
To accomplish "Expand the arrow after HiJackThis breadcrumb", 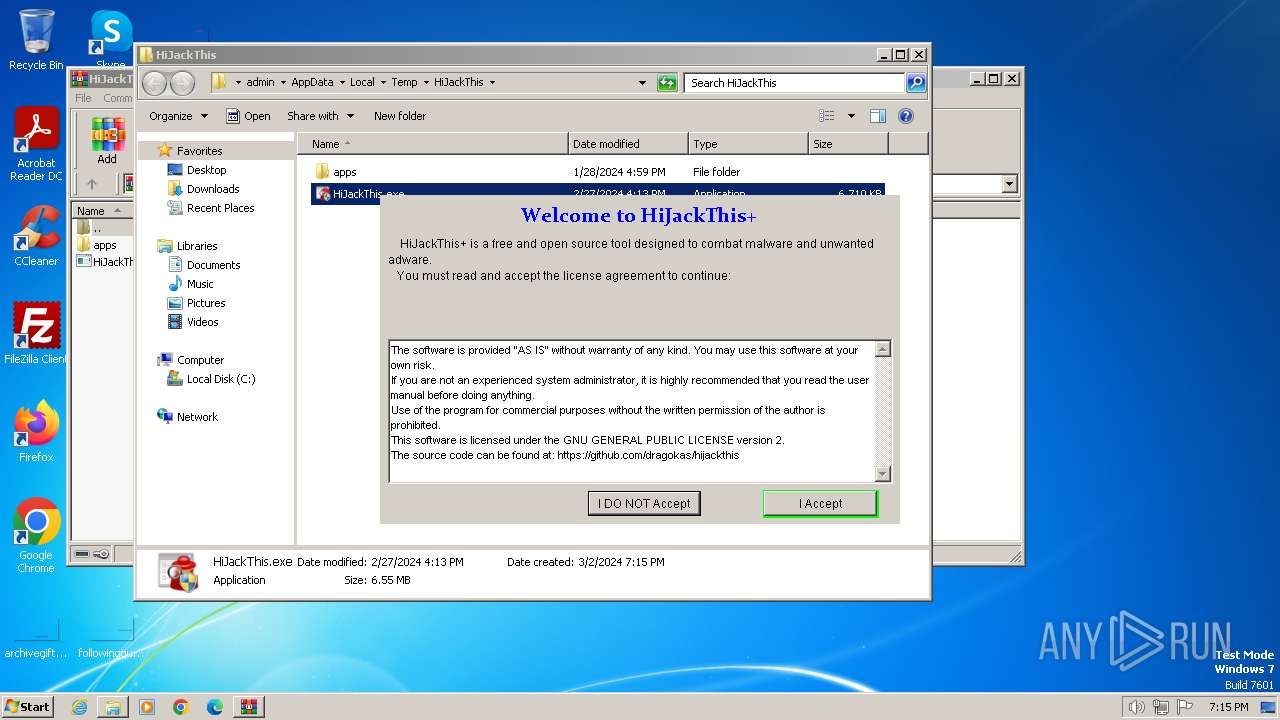I will pyautogui.click(x=492, y=83).
